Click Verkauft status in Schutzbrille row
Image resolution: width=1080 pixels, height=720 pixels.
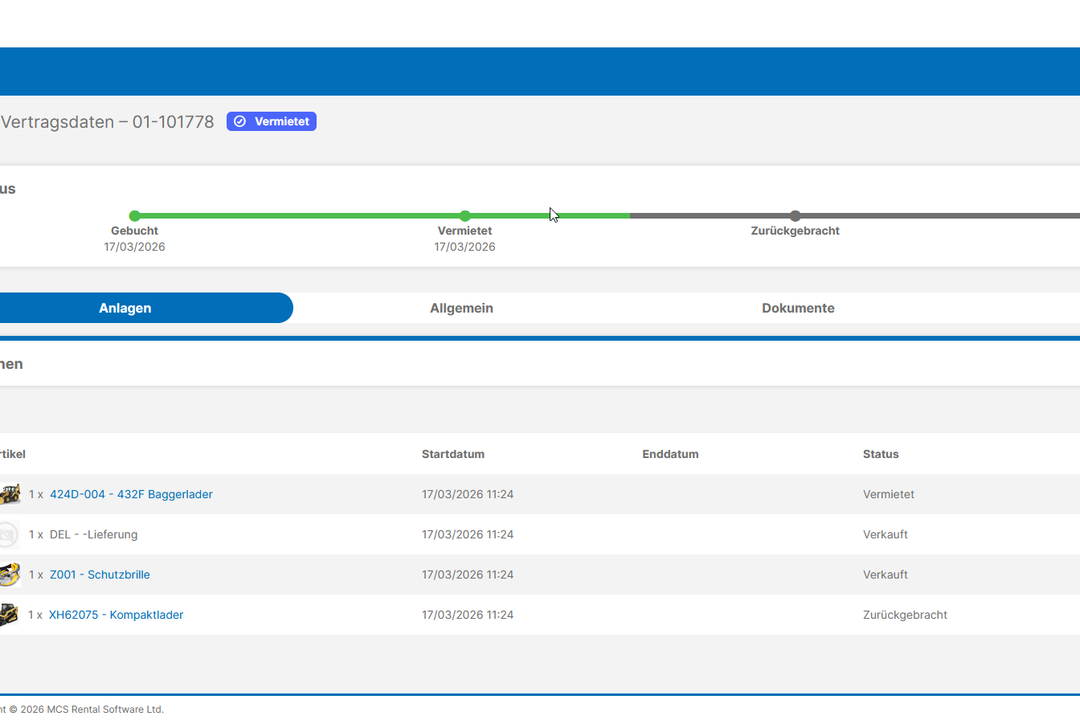(885, 575)
